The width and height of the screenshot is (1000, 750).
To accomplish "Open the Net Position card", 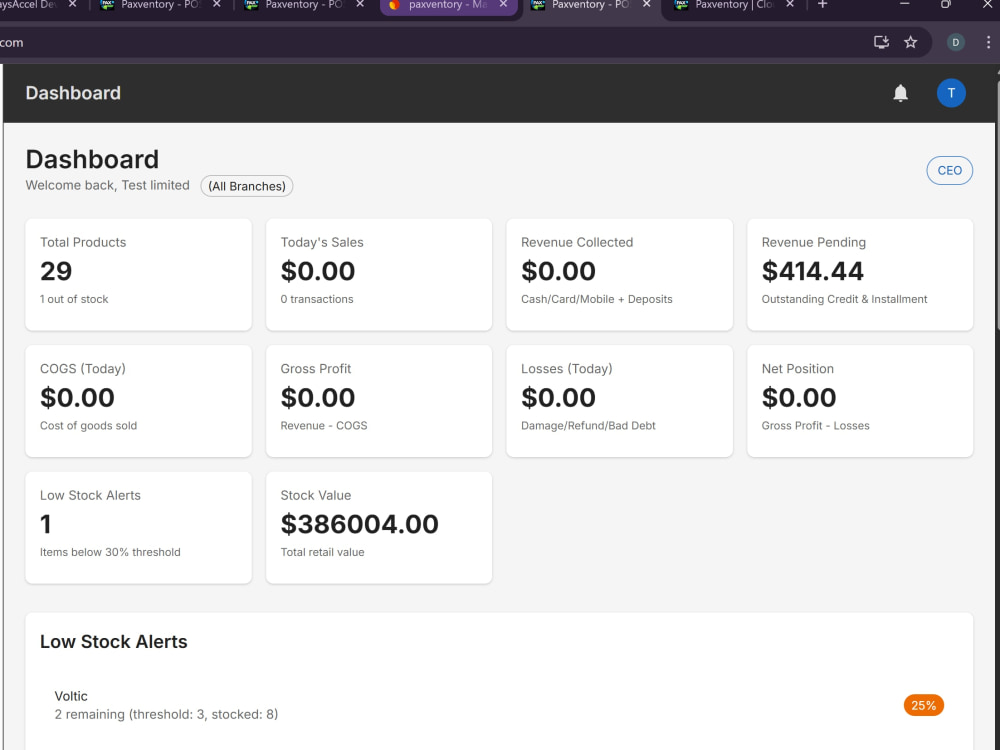I will (860, 401).
